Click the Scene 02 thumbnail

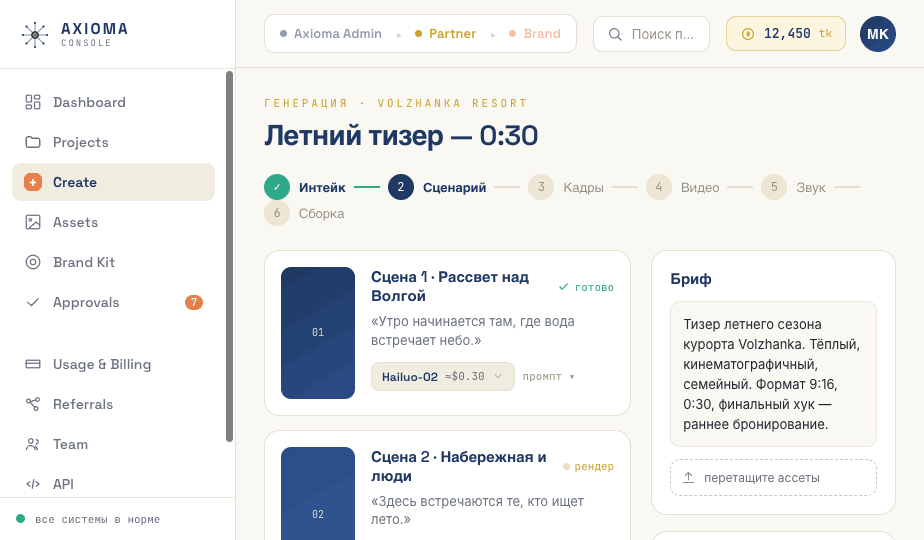[318, 494]
